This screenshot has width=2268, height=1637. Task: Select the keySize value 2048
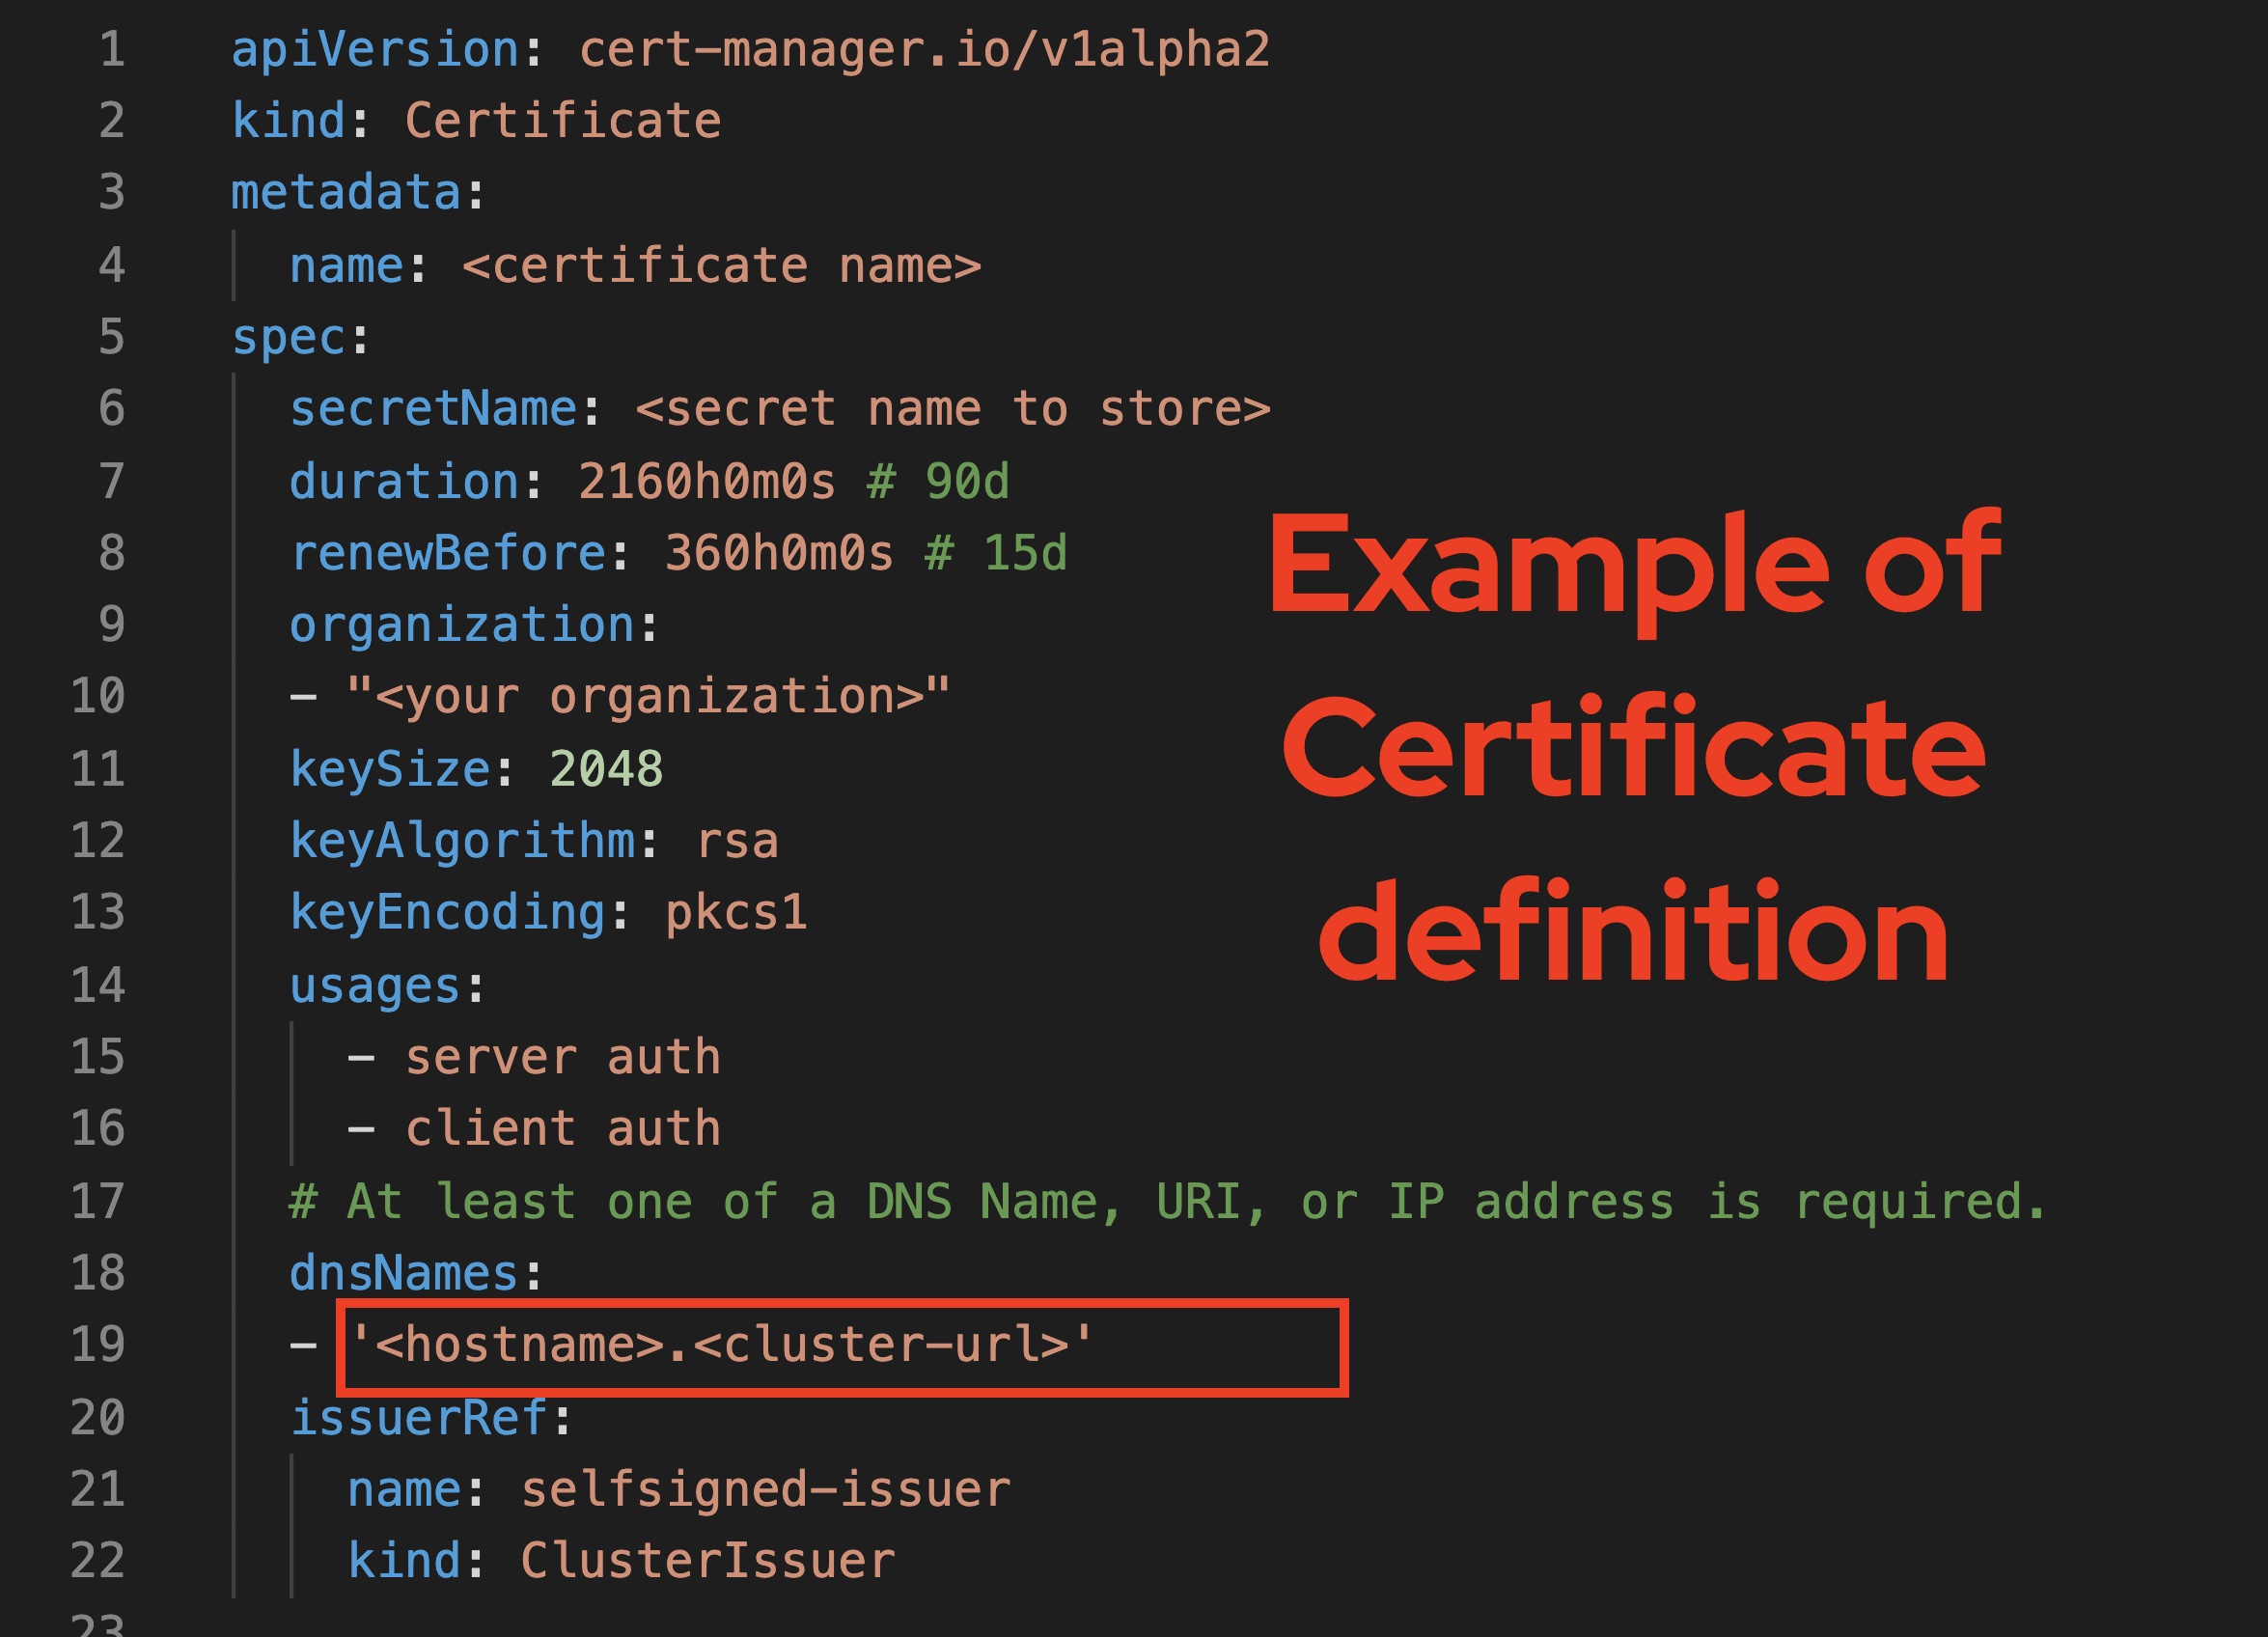point(608,768)
